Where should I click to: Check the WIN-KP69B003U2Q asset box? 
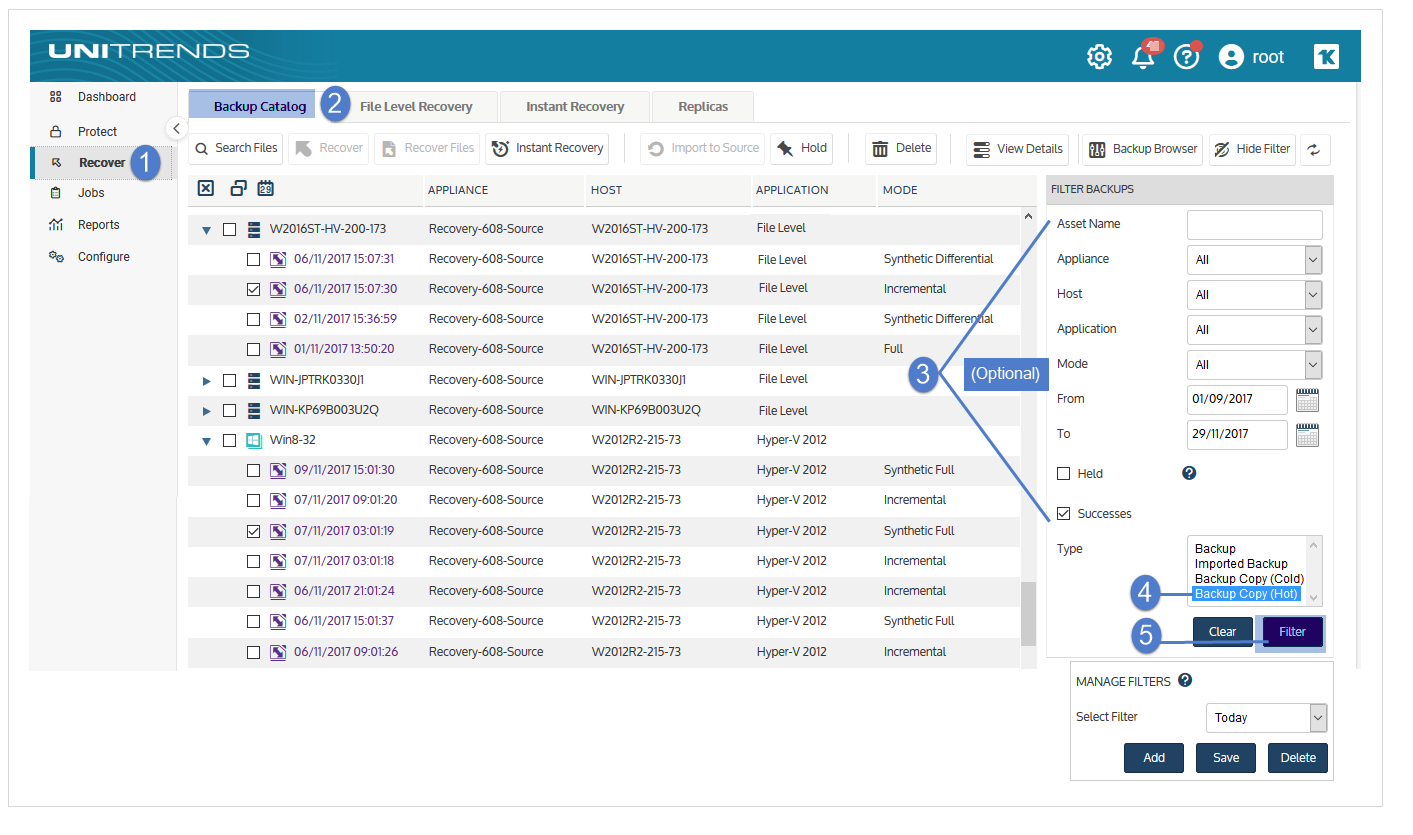[229, 410]
